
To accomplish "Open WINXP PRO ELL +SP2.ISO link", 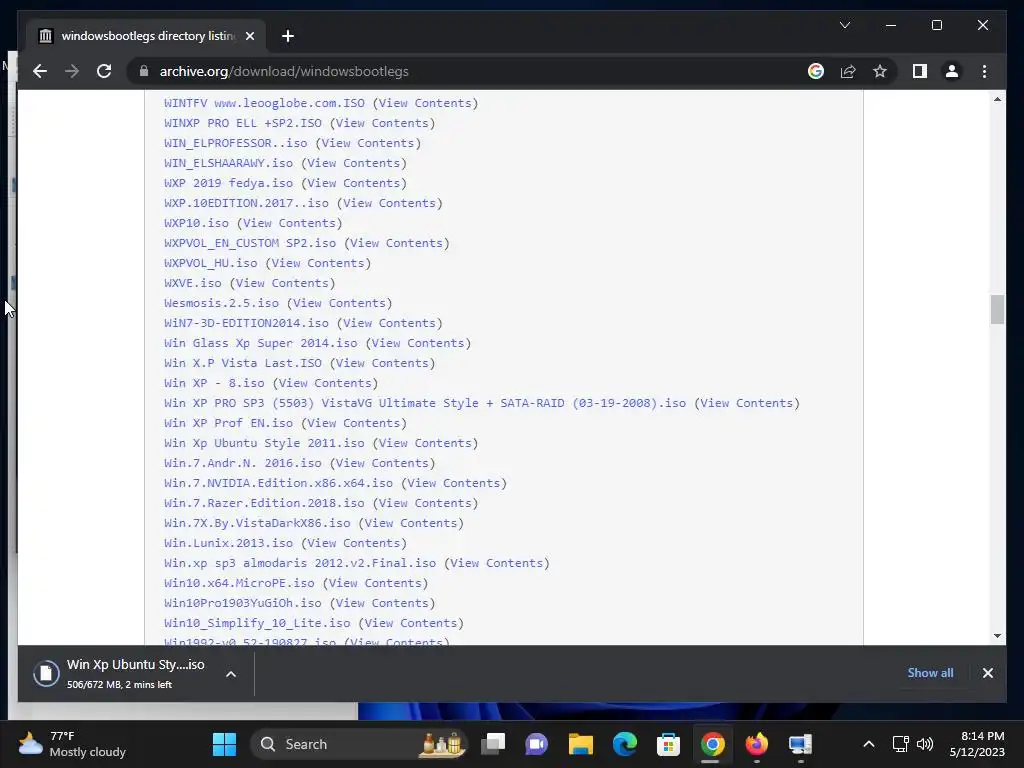I will [x=242, y=123].
